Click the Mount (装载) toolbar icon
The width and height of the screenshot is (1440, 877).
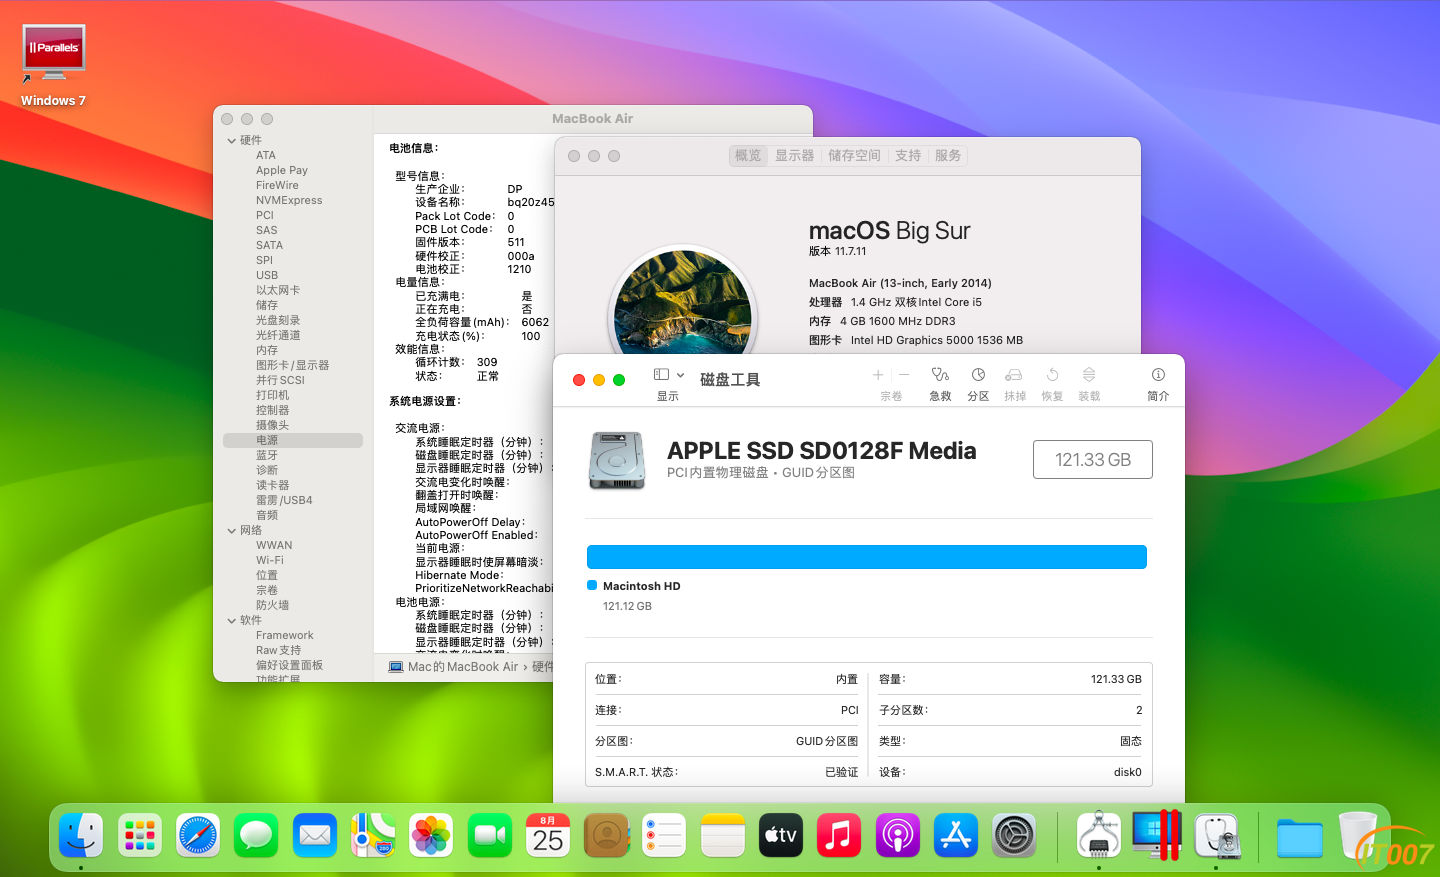point(1089,375)
